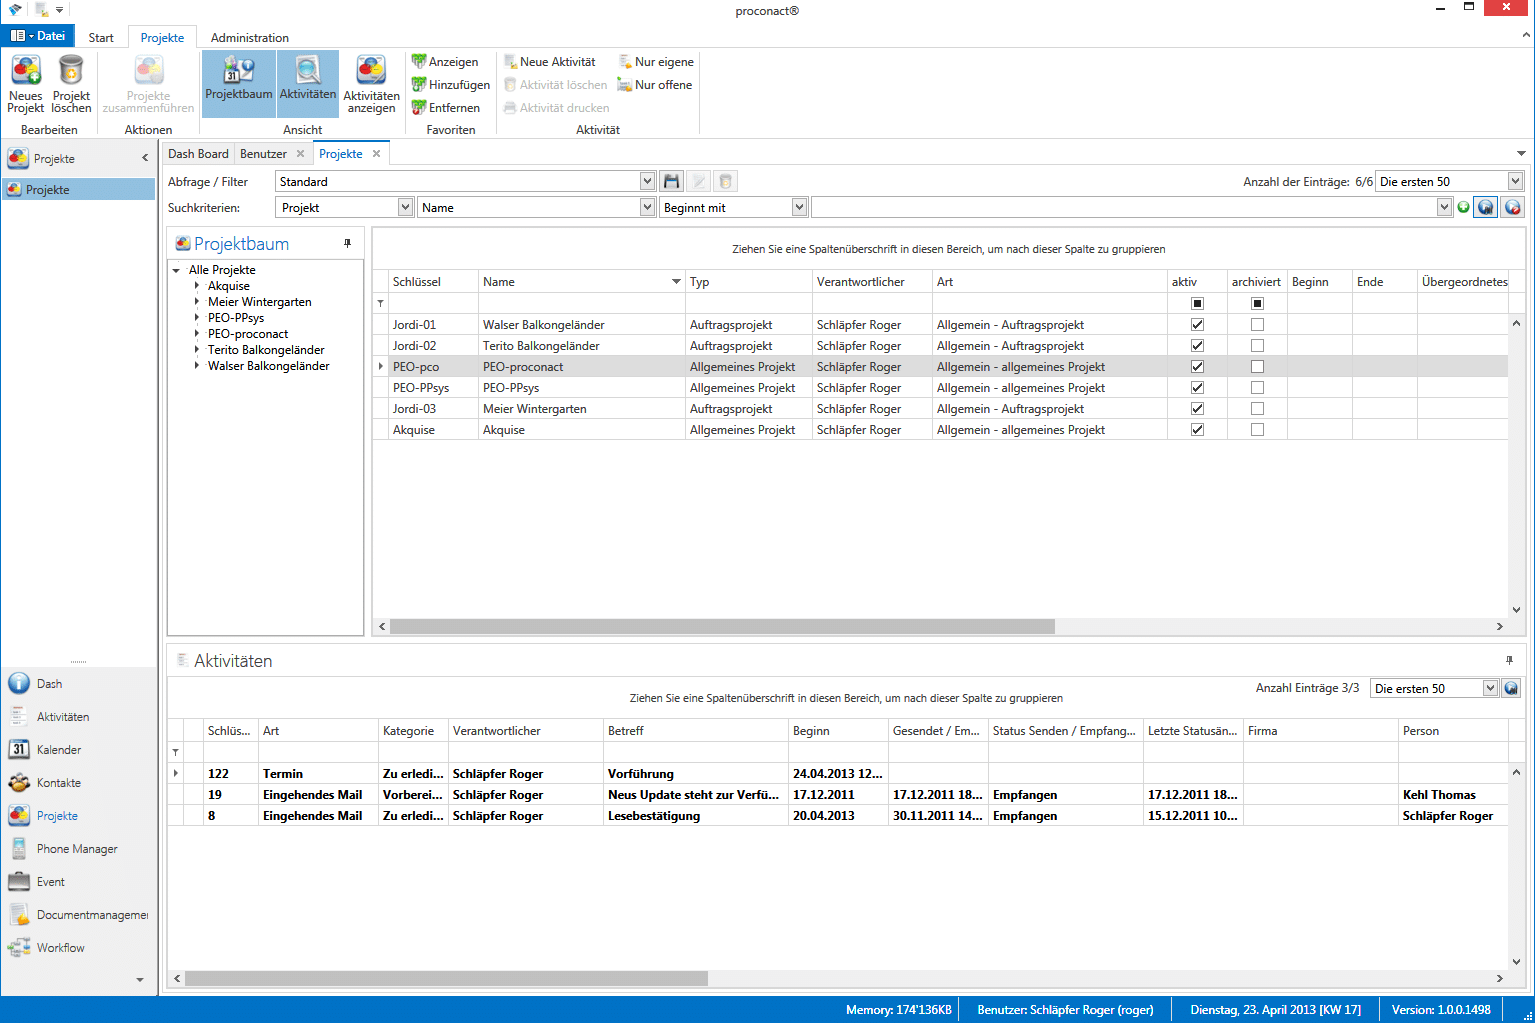Switch to the Administration ribbon tab
The image size is (1535, 1023).
tap(250, 38)
